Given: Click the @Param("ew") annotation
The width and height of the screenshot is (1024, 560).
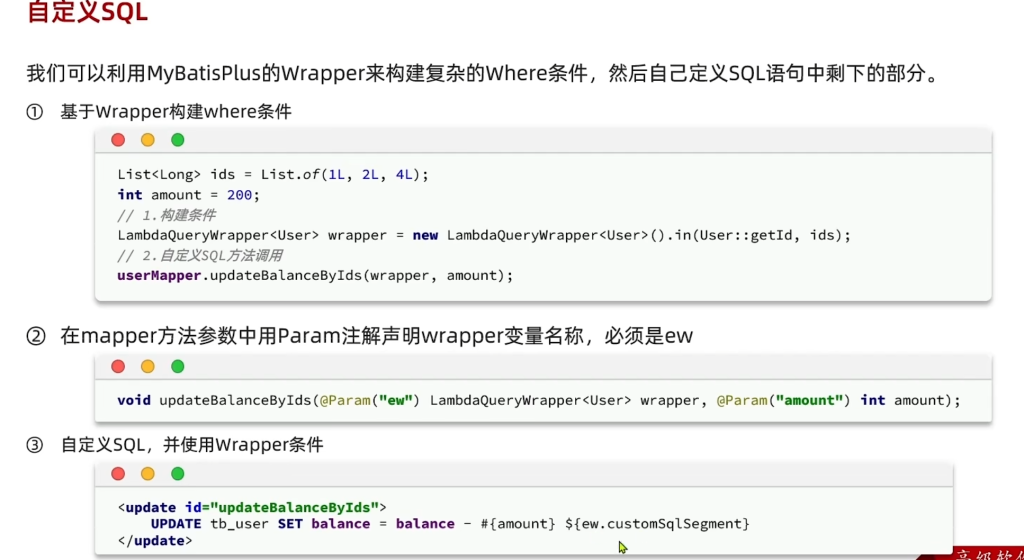Looking at the screenshot, I should click(x=369, y=400).
